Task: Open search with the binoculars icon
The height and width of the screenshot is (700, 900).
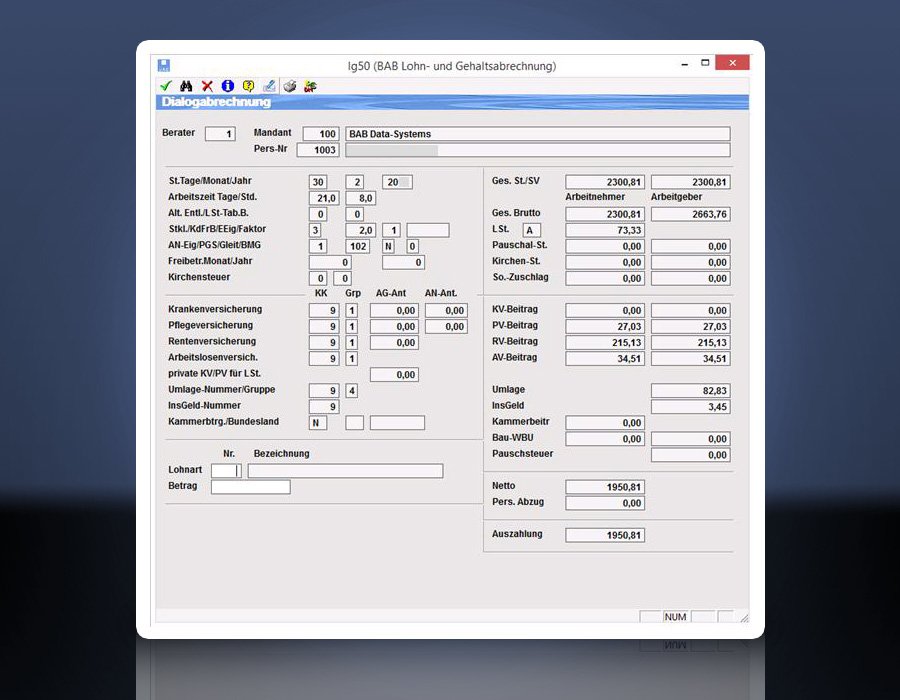Action: click(x=186, y=86)
